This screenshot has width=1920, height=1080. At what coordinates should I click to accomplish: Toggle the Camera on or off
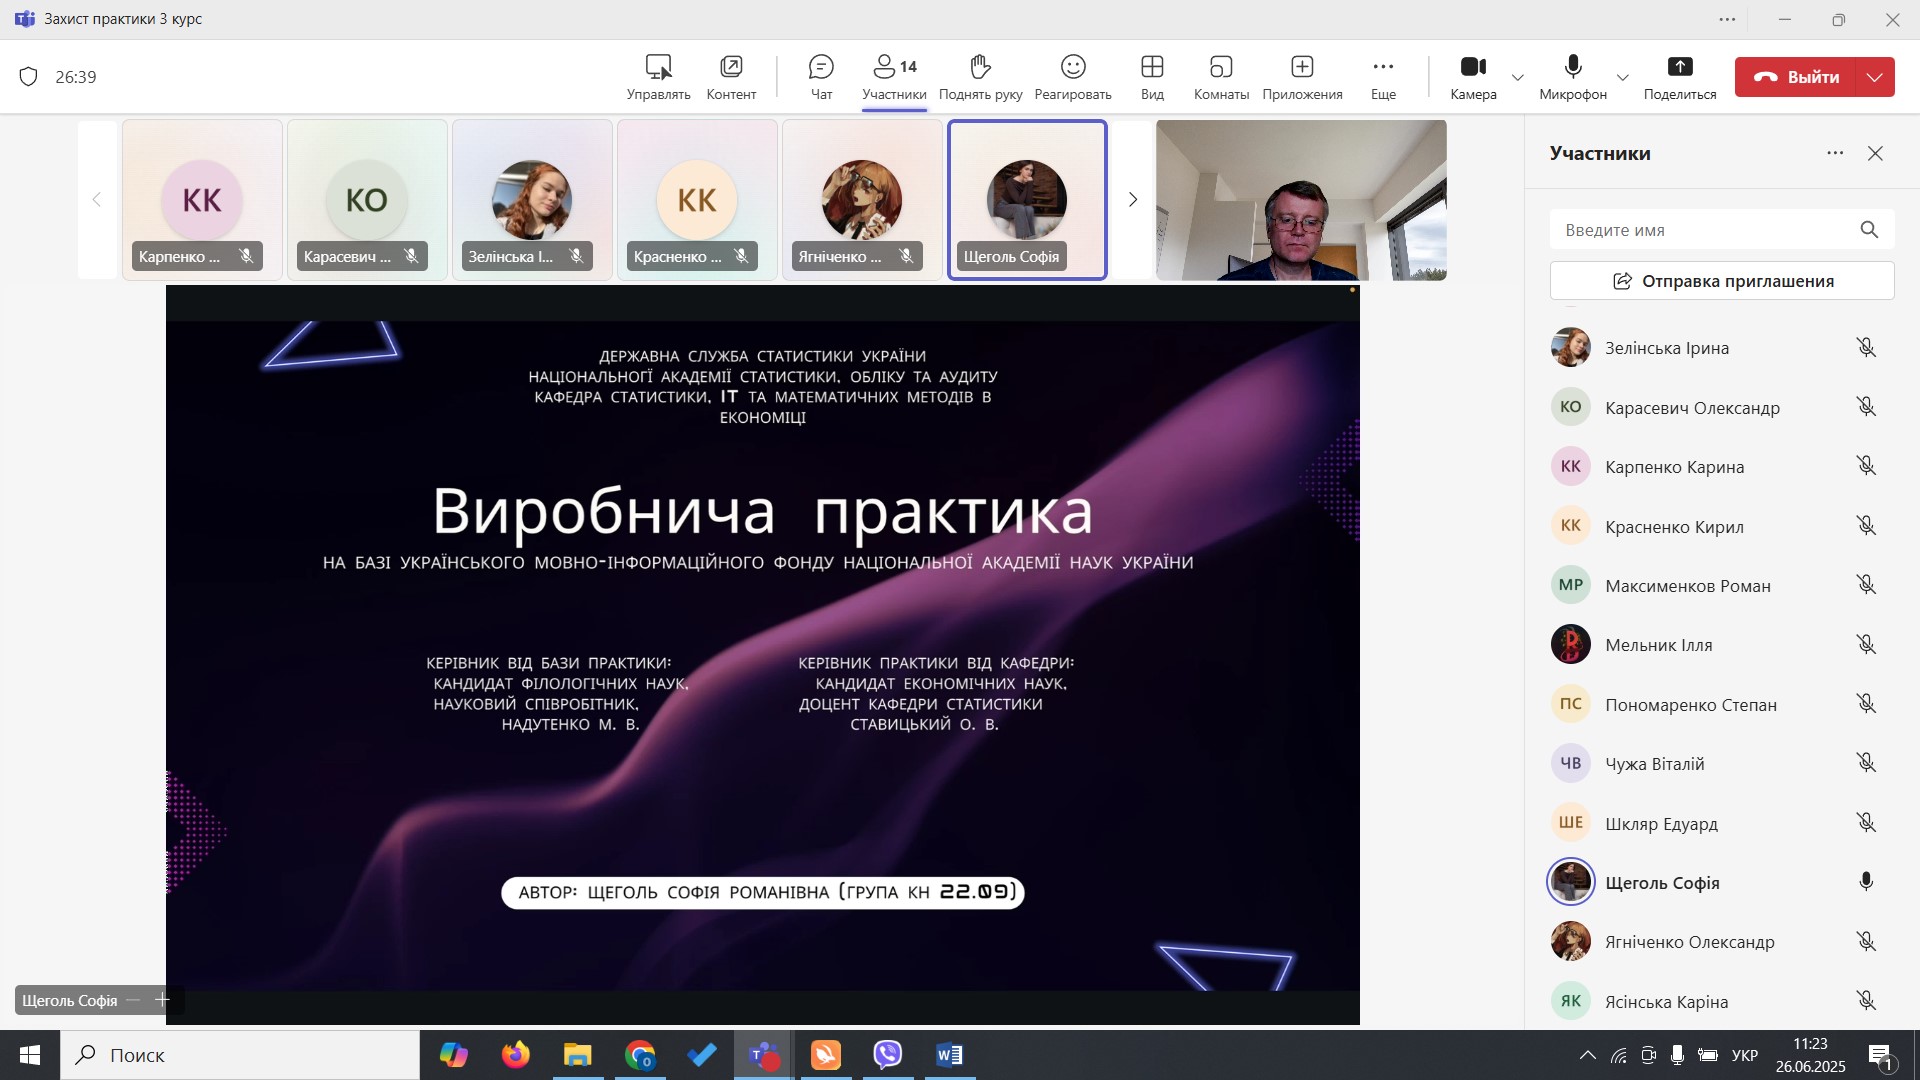(x=1473, y=77)
